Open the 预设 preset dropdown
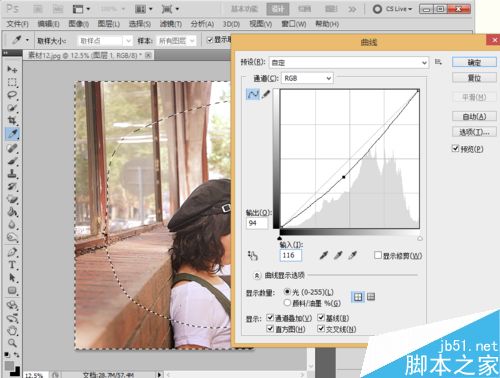 pos(349,62)
